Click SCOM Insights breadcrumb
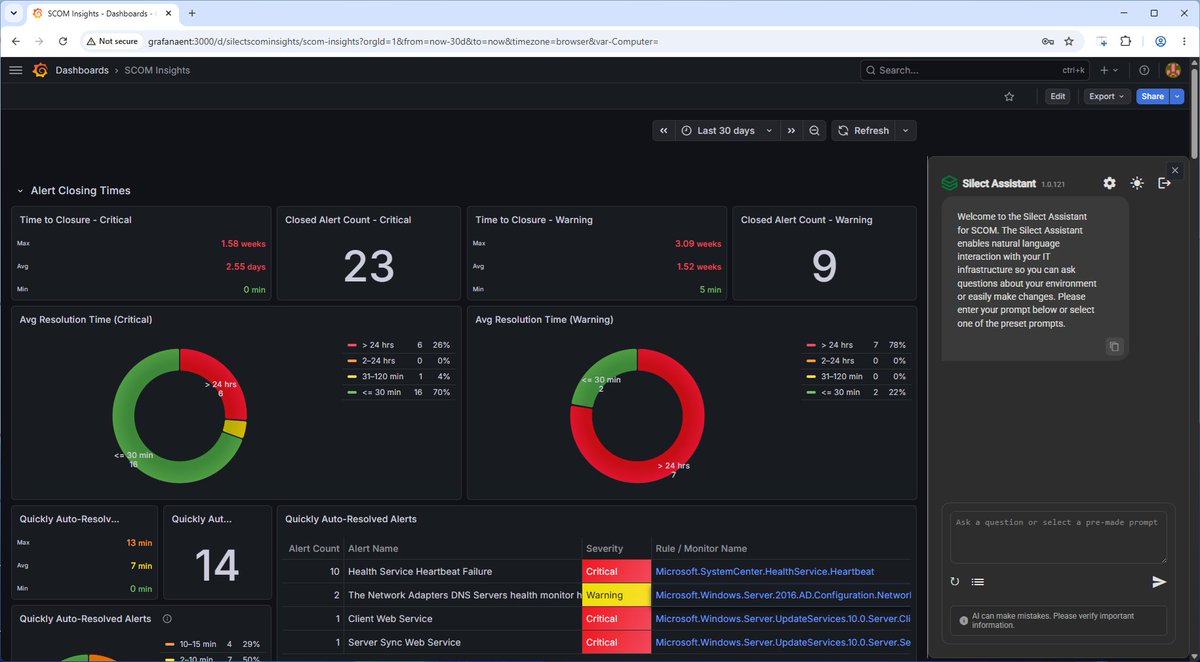Viewport: 1200px width, 662px height. tap(157, 70)
